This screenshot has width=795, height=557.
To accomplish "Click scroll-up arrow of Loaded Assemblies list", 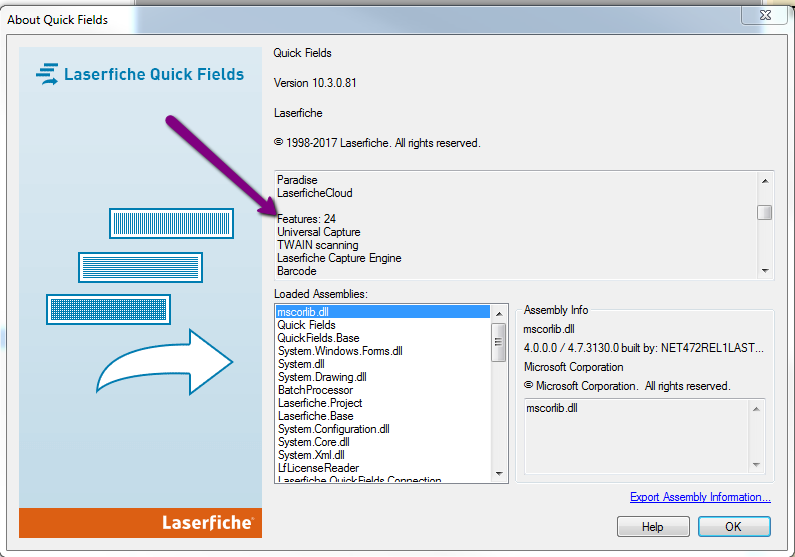I will [499, 314].
